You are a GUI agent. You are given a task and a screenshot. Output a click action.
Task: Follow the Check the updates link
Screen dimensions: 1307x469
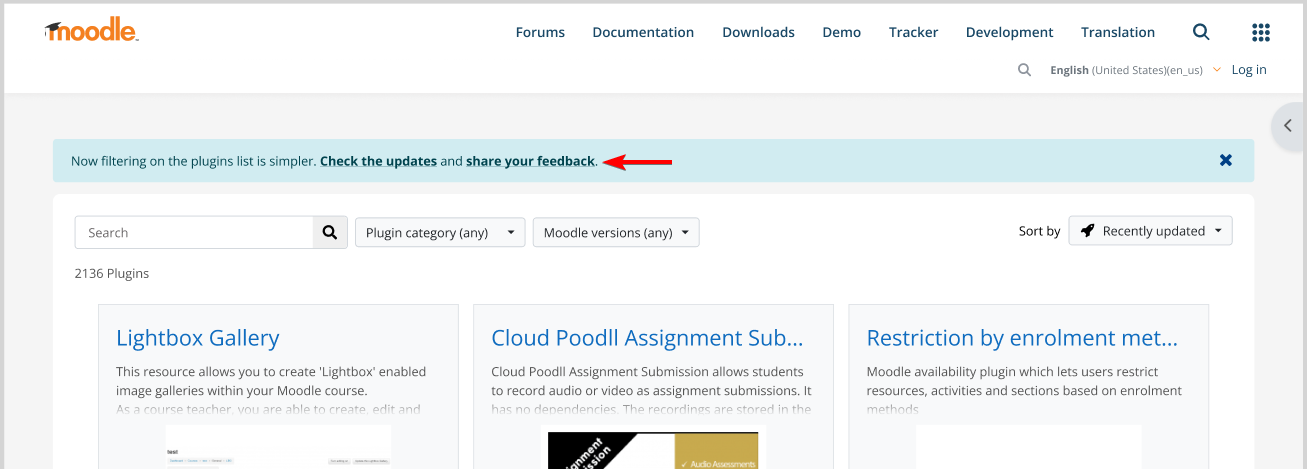point(378,161)
